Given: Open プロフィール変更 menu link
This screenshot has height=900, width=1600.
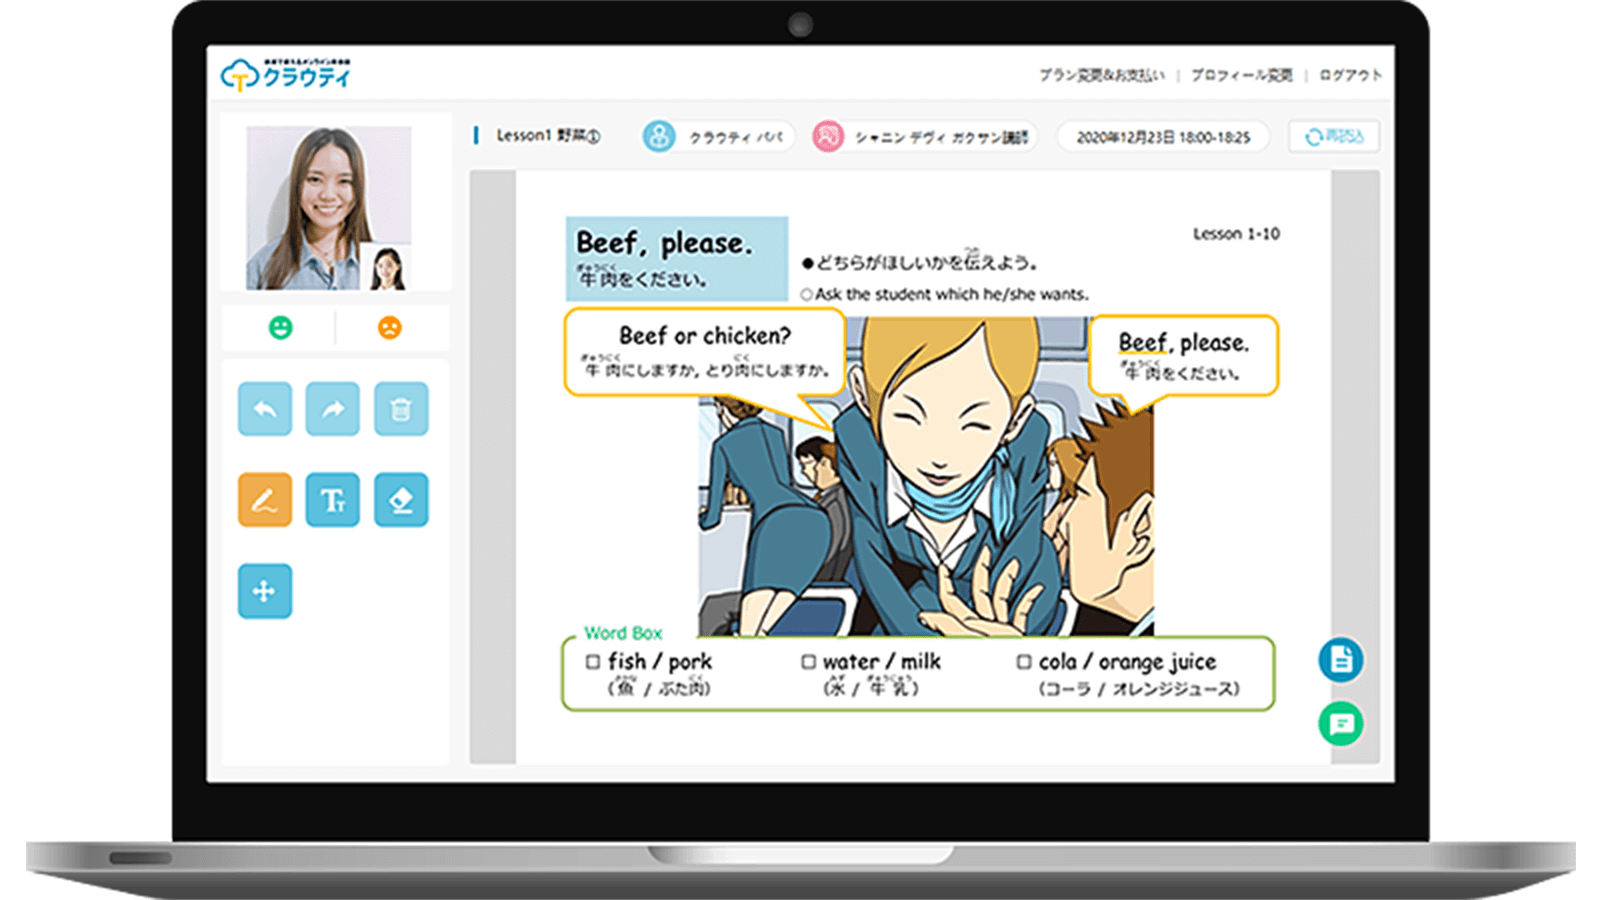Looking at the screenshot, I should (x=1241, y=75).
